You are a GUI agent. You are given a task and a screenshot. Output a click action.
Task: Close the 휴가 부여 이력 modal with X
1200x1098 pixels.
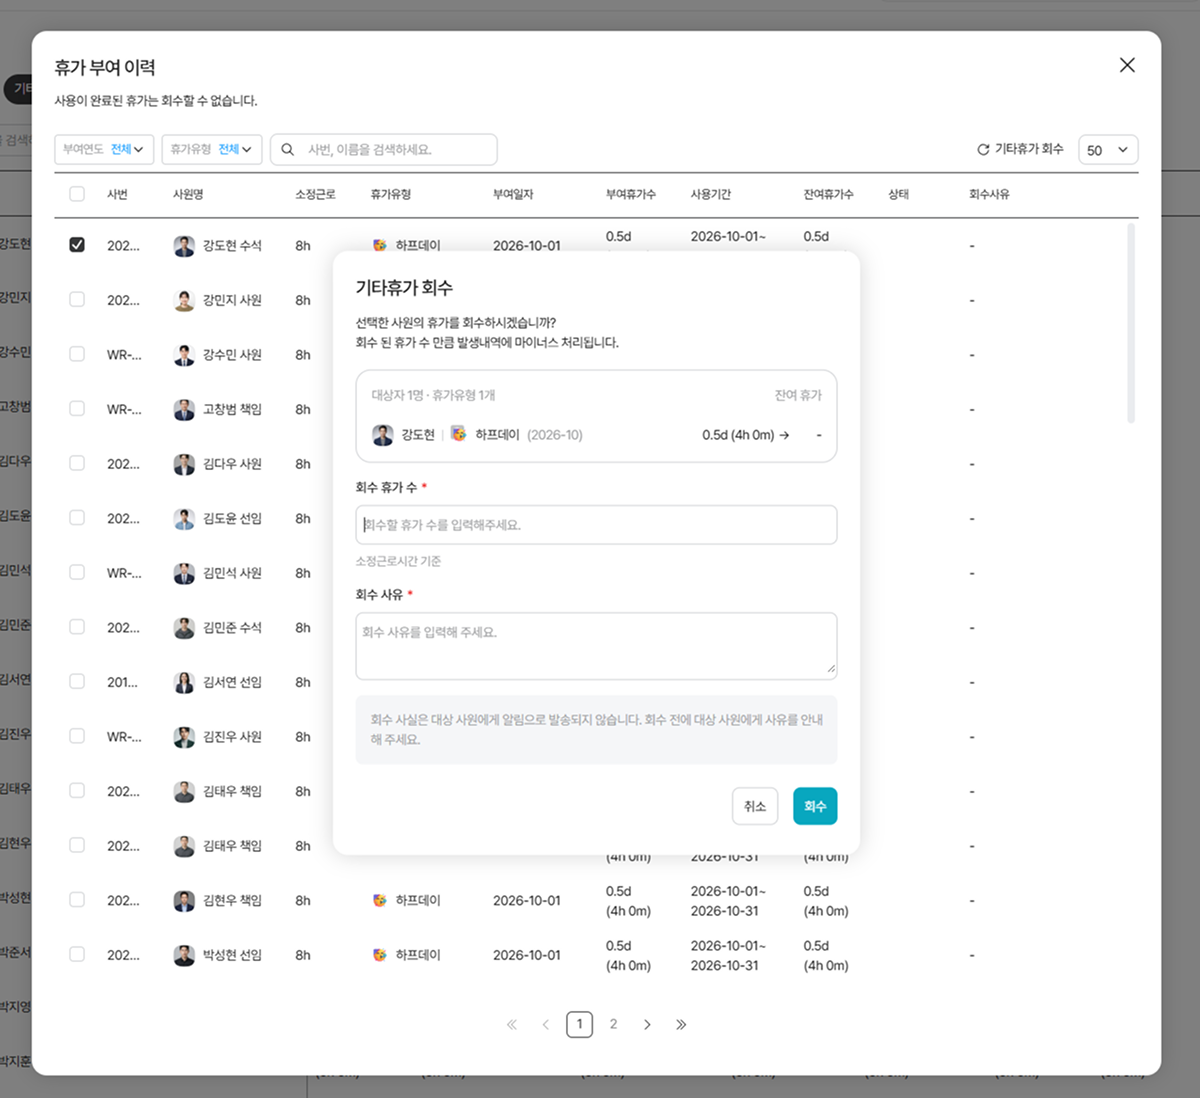pyautogui.click(x=1127, y=65)
